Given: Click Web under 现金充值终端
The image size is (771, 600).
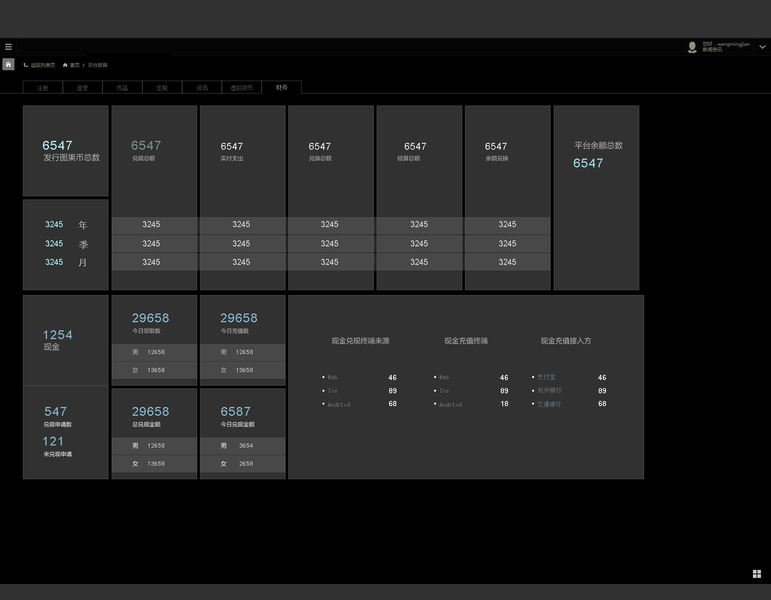Looking at the screenshot, I should coord(444,378).
